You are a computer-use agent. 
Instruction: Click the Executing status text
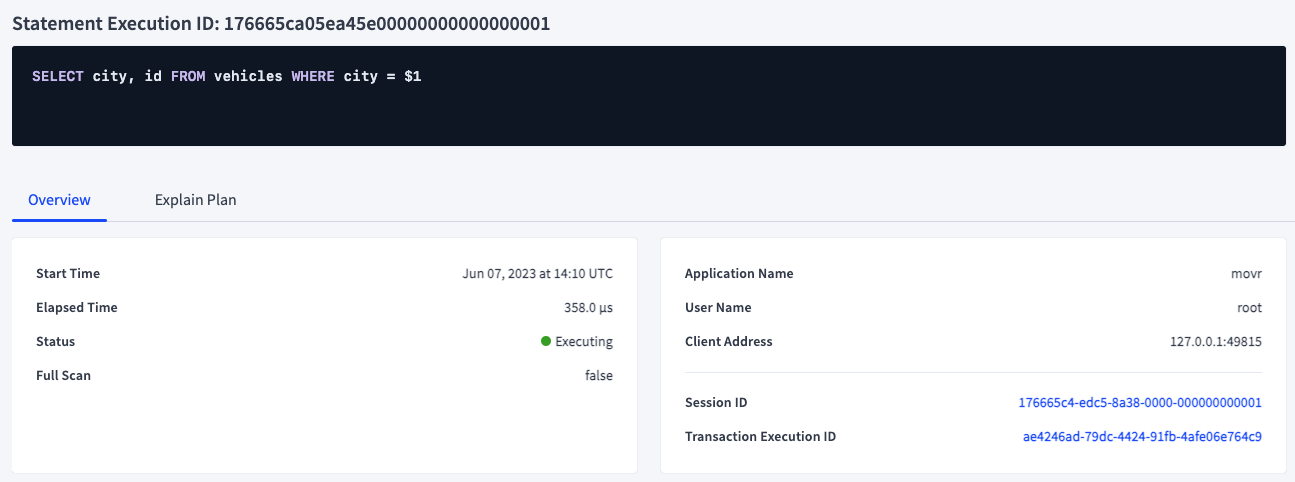click(584, 342)
